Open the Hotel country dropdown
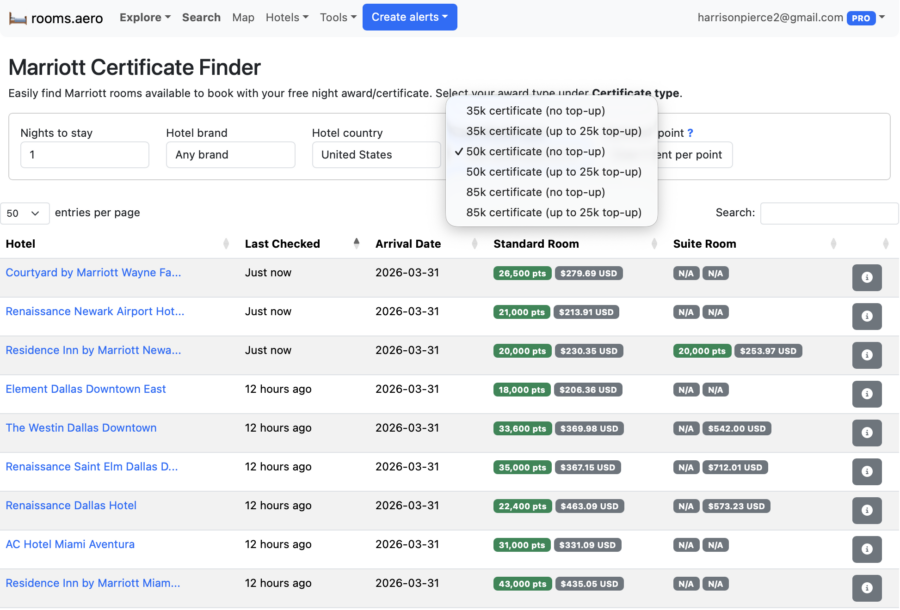The height and width of the screenshot is (610, 900). pos(377,155)
